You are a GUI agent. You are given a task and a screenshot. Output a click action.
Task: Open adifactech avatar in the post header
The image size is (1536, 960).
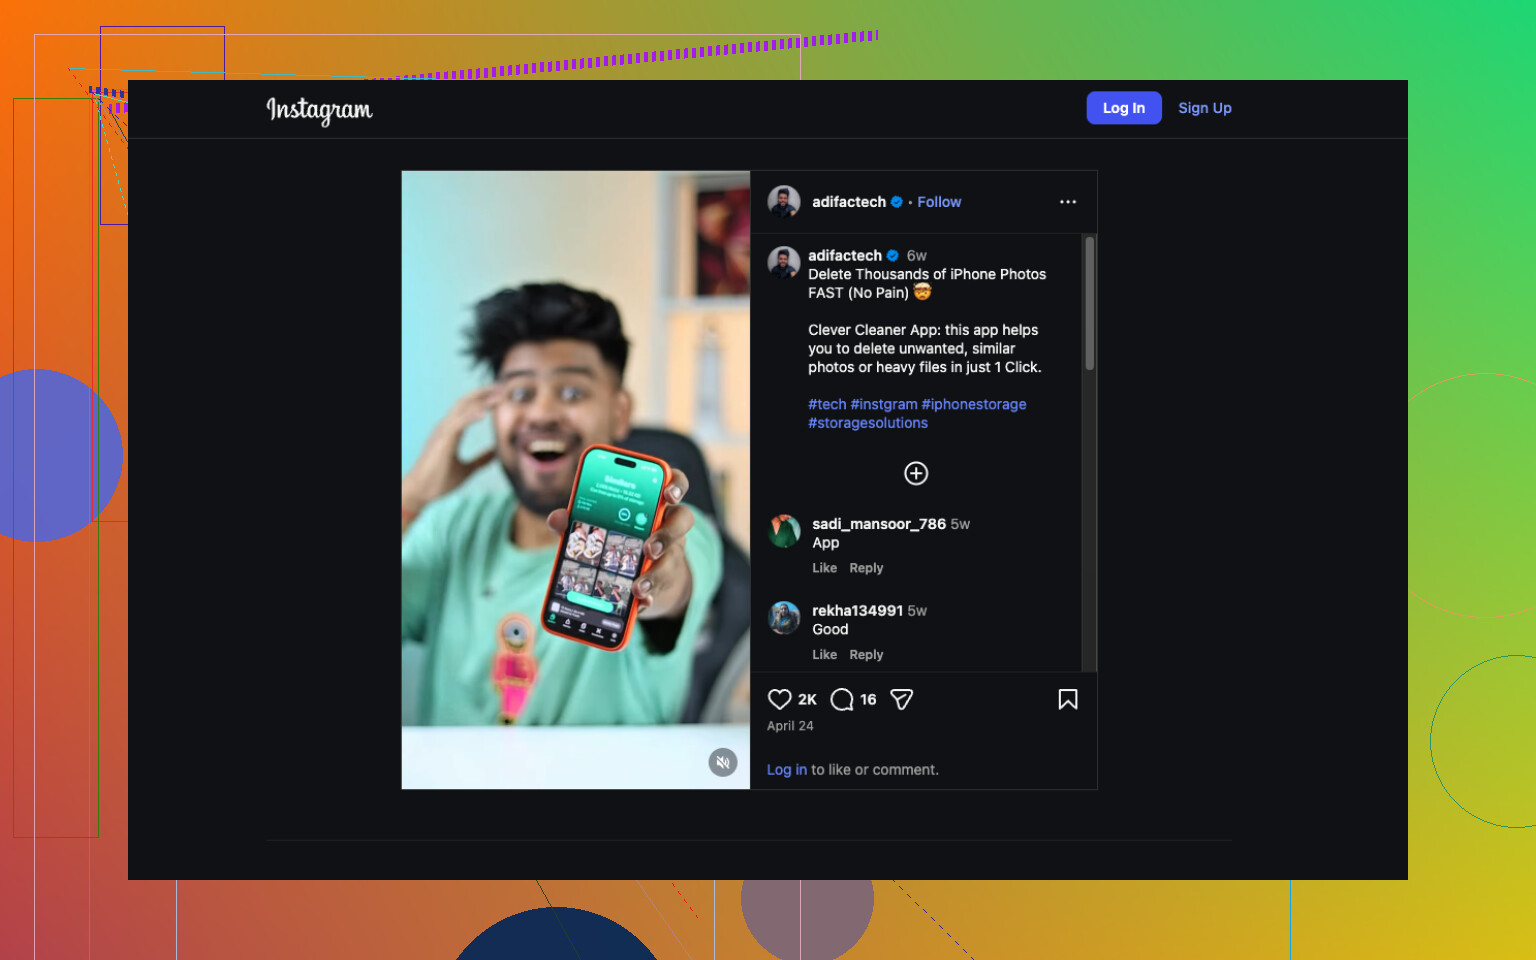pos(784,202)
